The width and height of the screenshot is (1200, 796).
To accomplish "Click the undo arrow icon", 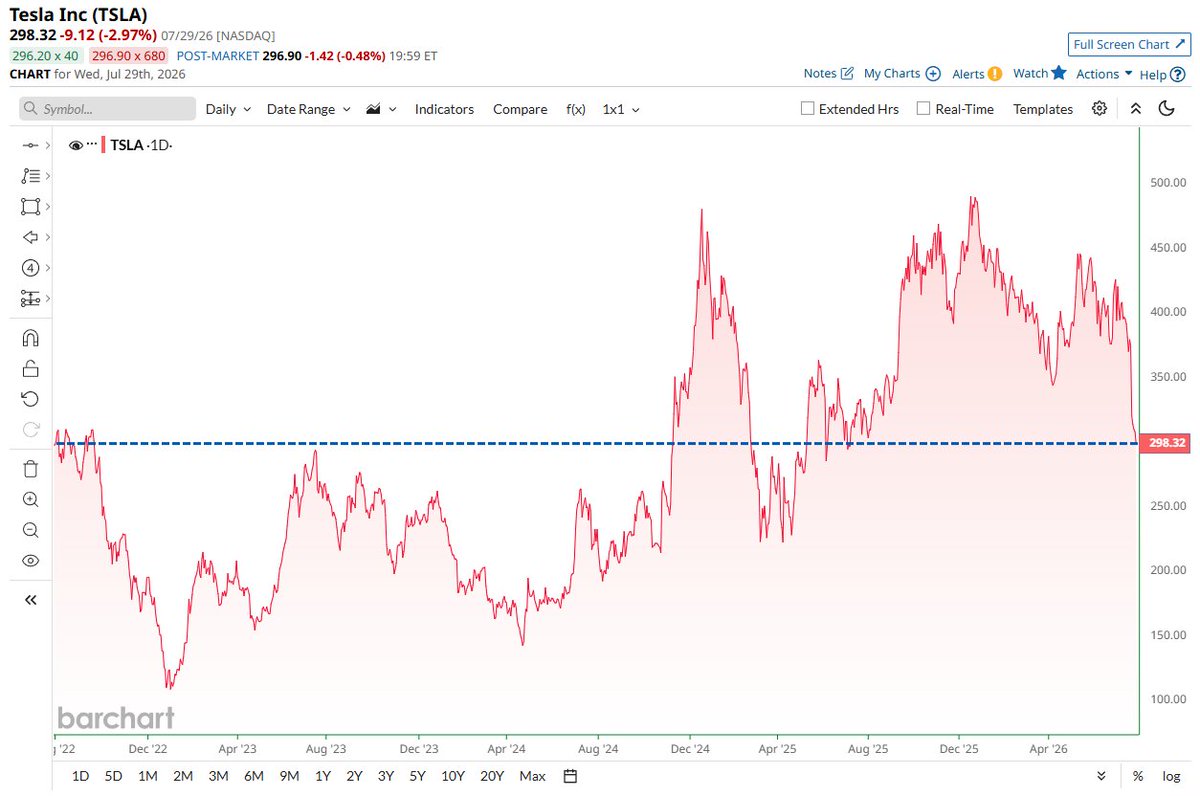I will point(30,399).
